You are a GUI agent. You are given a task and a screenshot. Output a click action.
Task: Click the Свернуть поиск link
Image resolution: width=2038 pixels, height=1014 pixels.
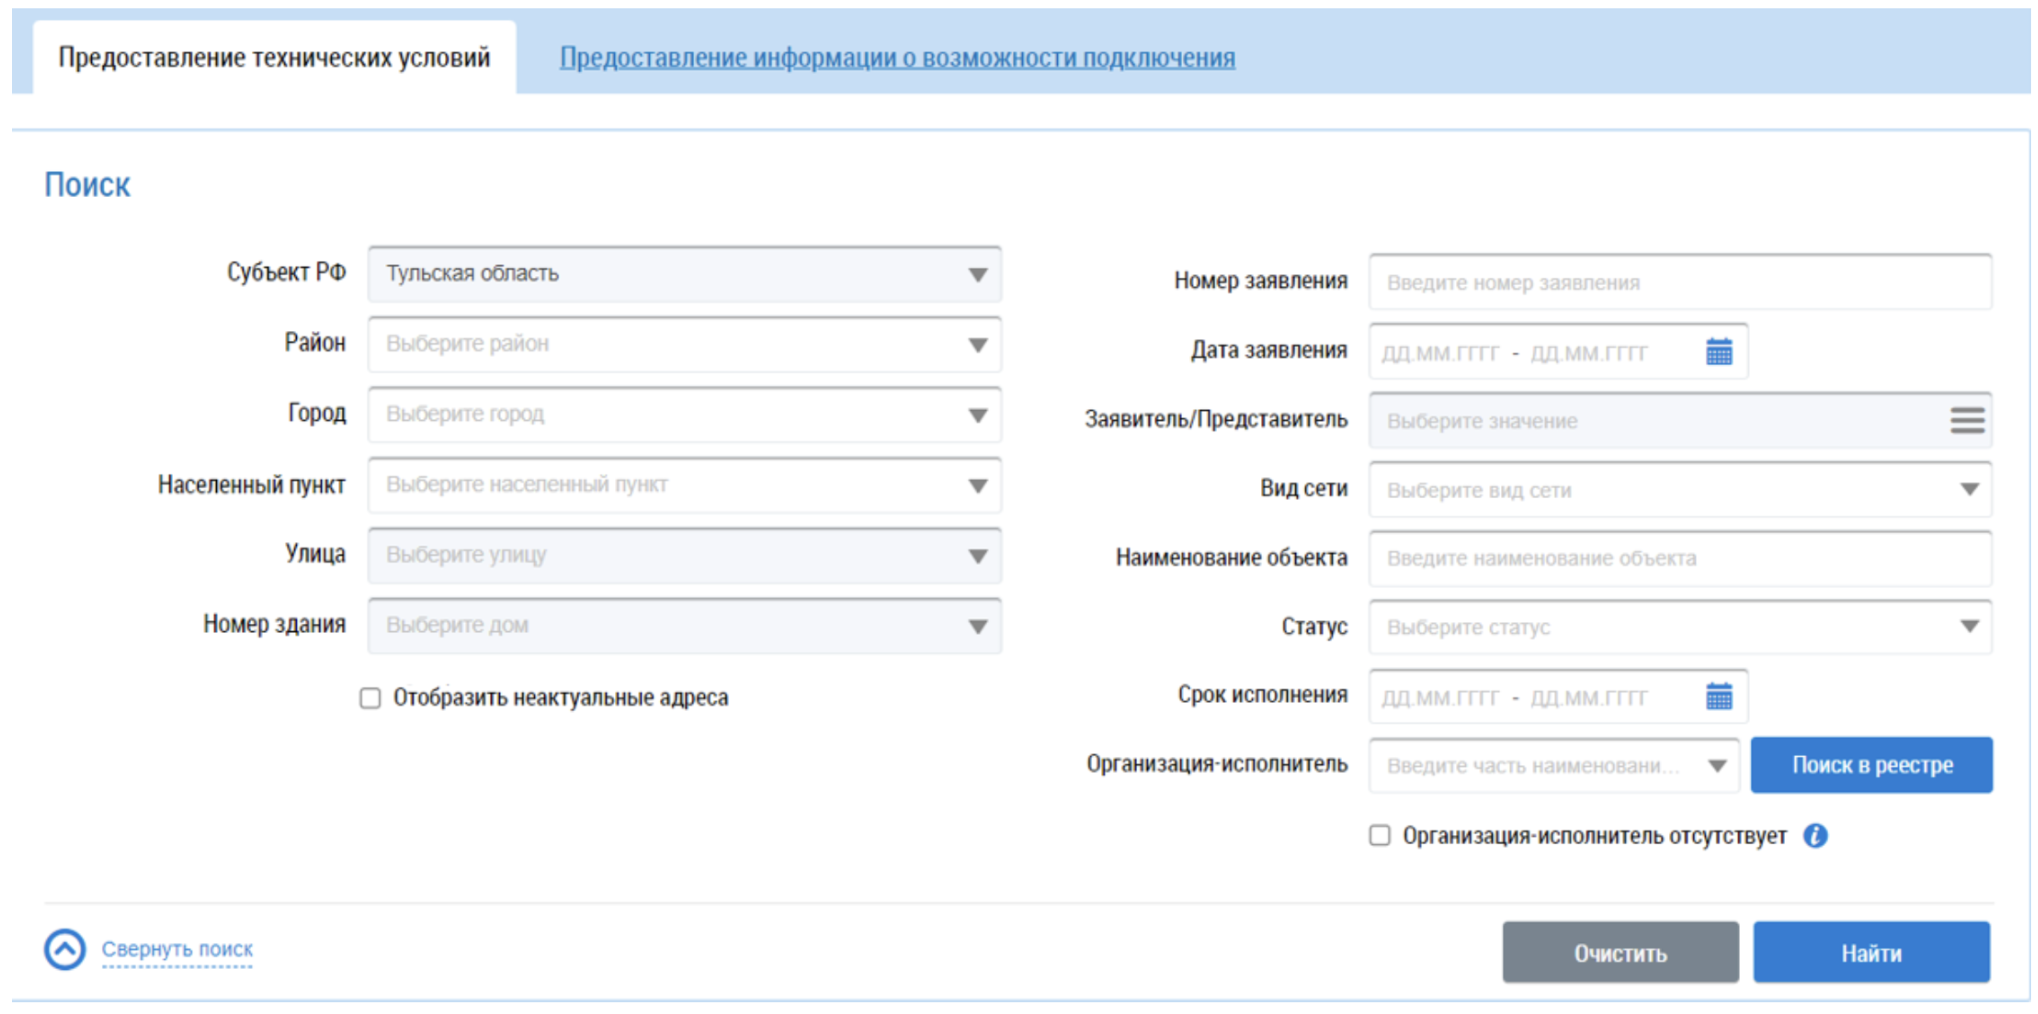(x=177, y=949)
